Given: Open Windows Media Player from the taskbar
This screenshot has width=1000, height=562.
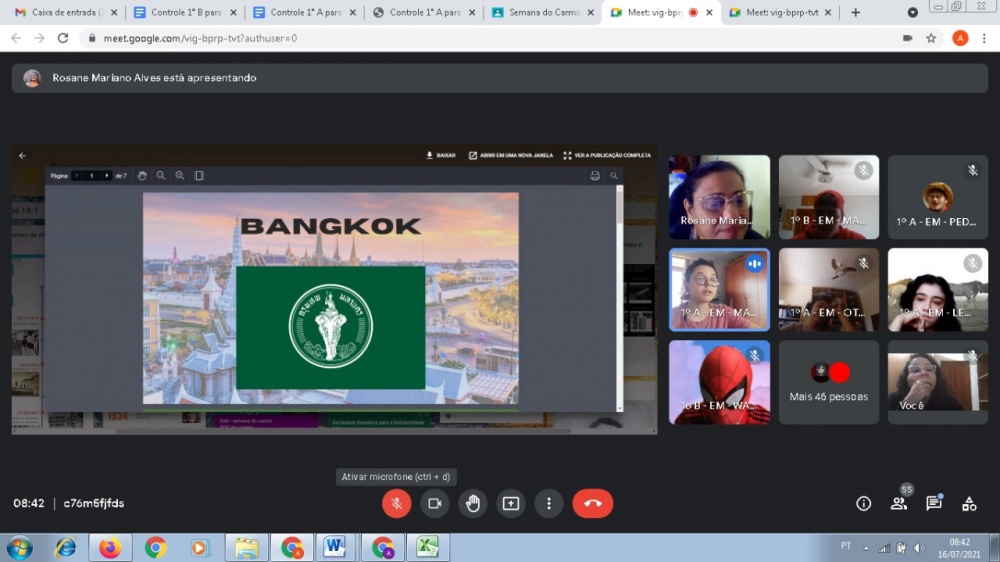Looking at the screenshot, I should pyautogui.click(x=199, y=548).
